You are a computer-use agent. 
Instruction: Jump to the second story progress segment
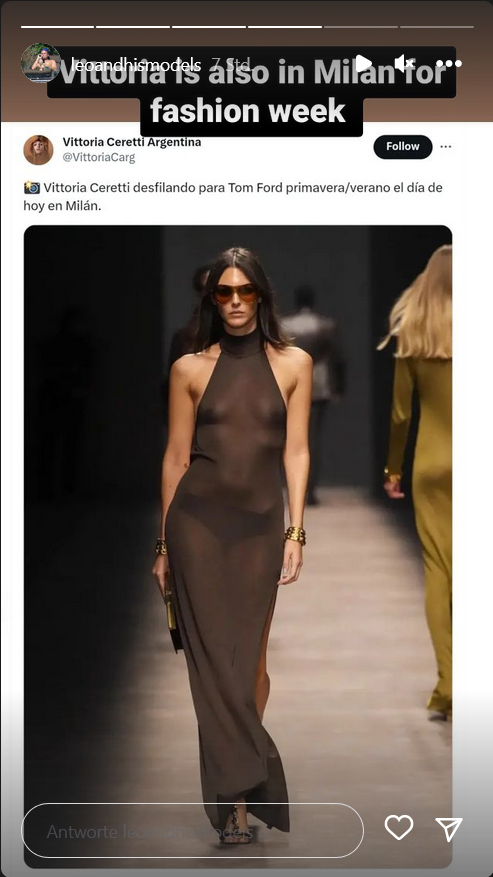pos(133,26)
